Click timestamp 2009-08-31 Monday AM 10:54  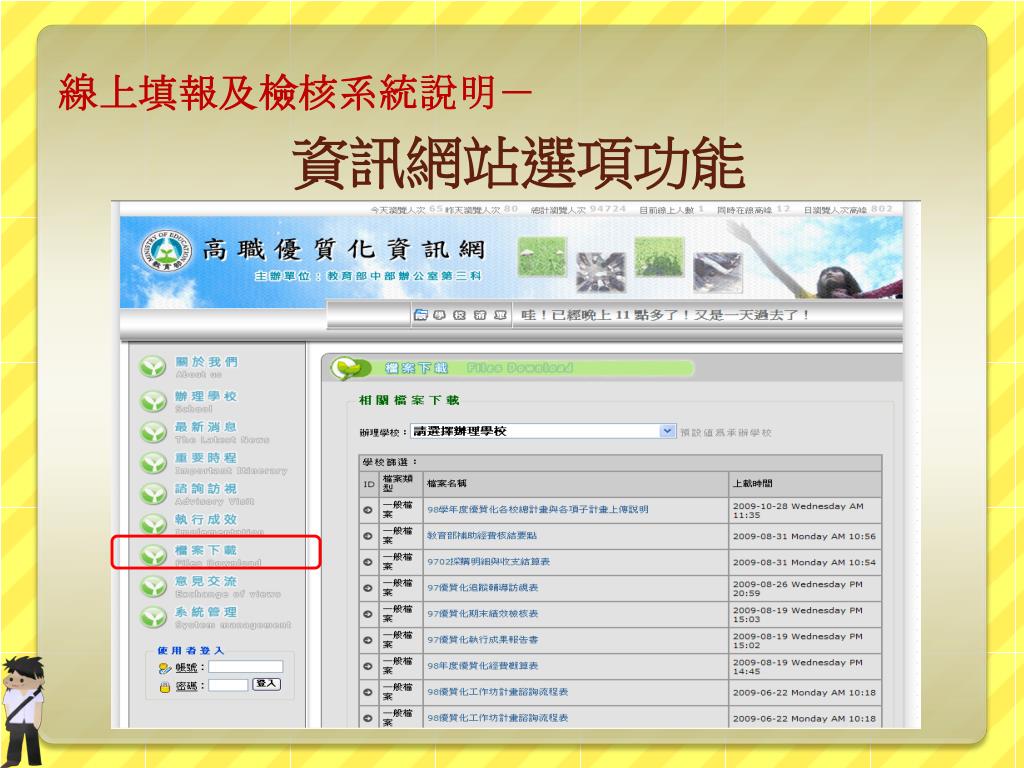(x=804, y=562)
